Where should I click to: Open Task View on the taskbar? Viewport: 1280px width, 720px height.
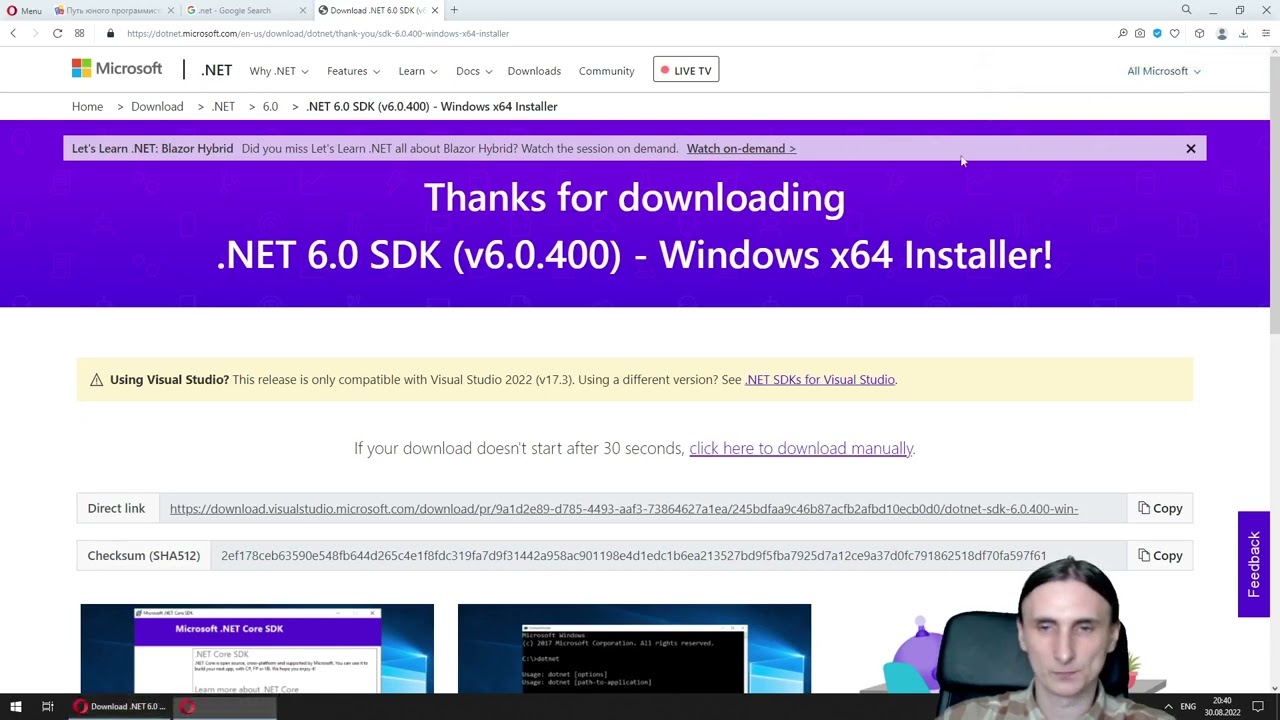(x=47, y=707)
